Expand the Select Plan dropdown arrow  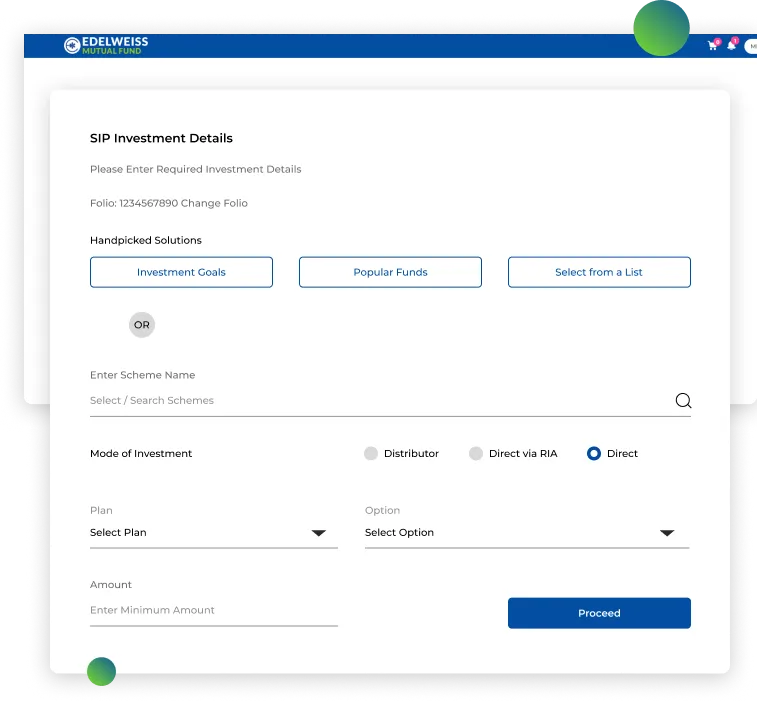(319, 533)
